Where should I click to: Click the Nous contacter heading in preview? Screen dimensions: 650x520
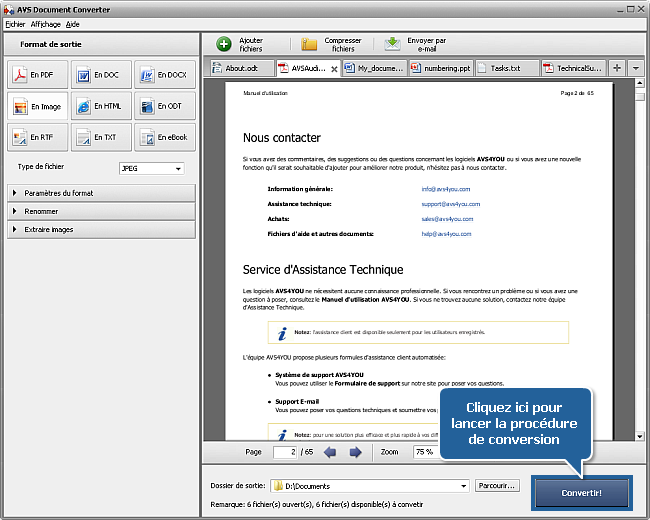tap(282, 138)
